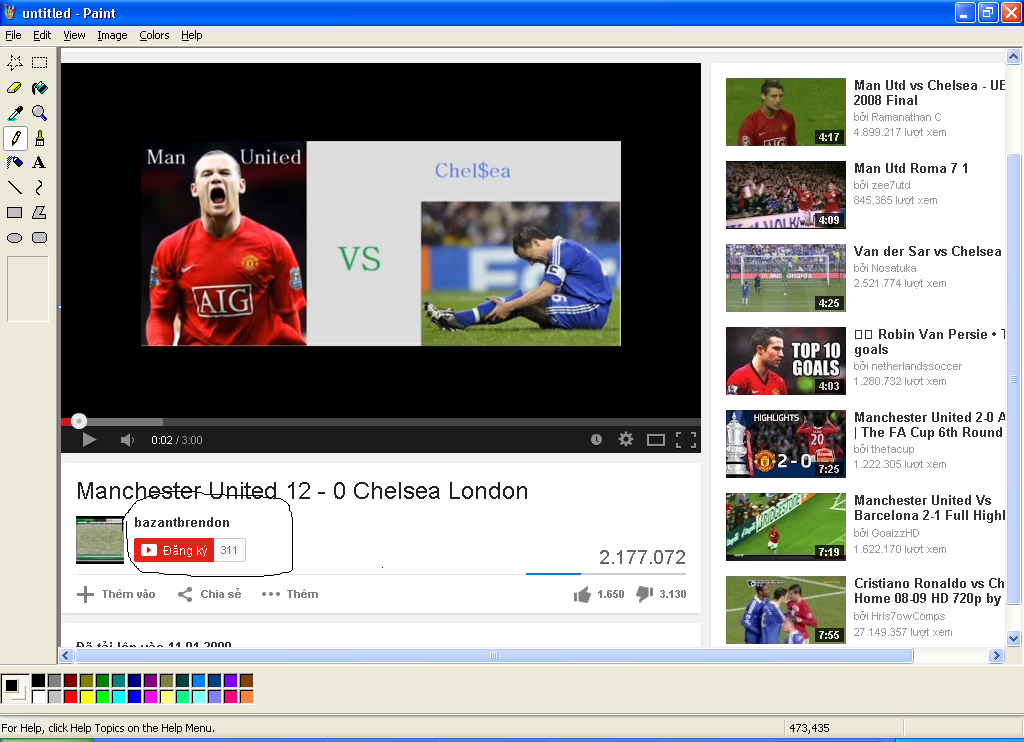Open the Image menu

(x=112, y=35)
